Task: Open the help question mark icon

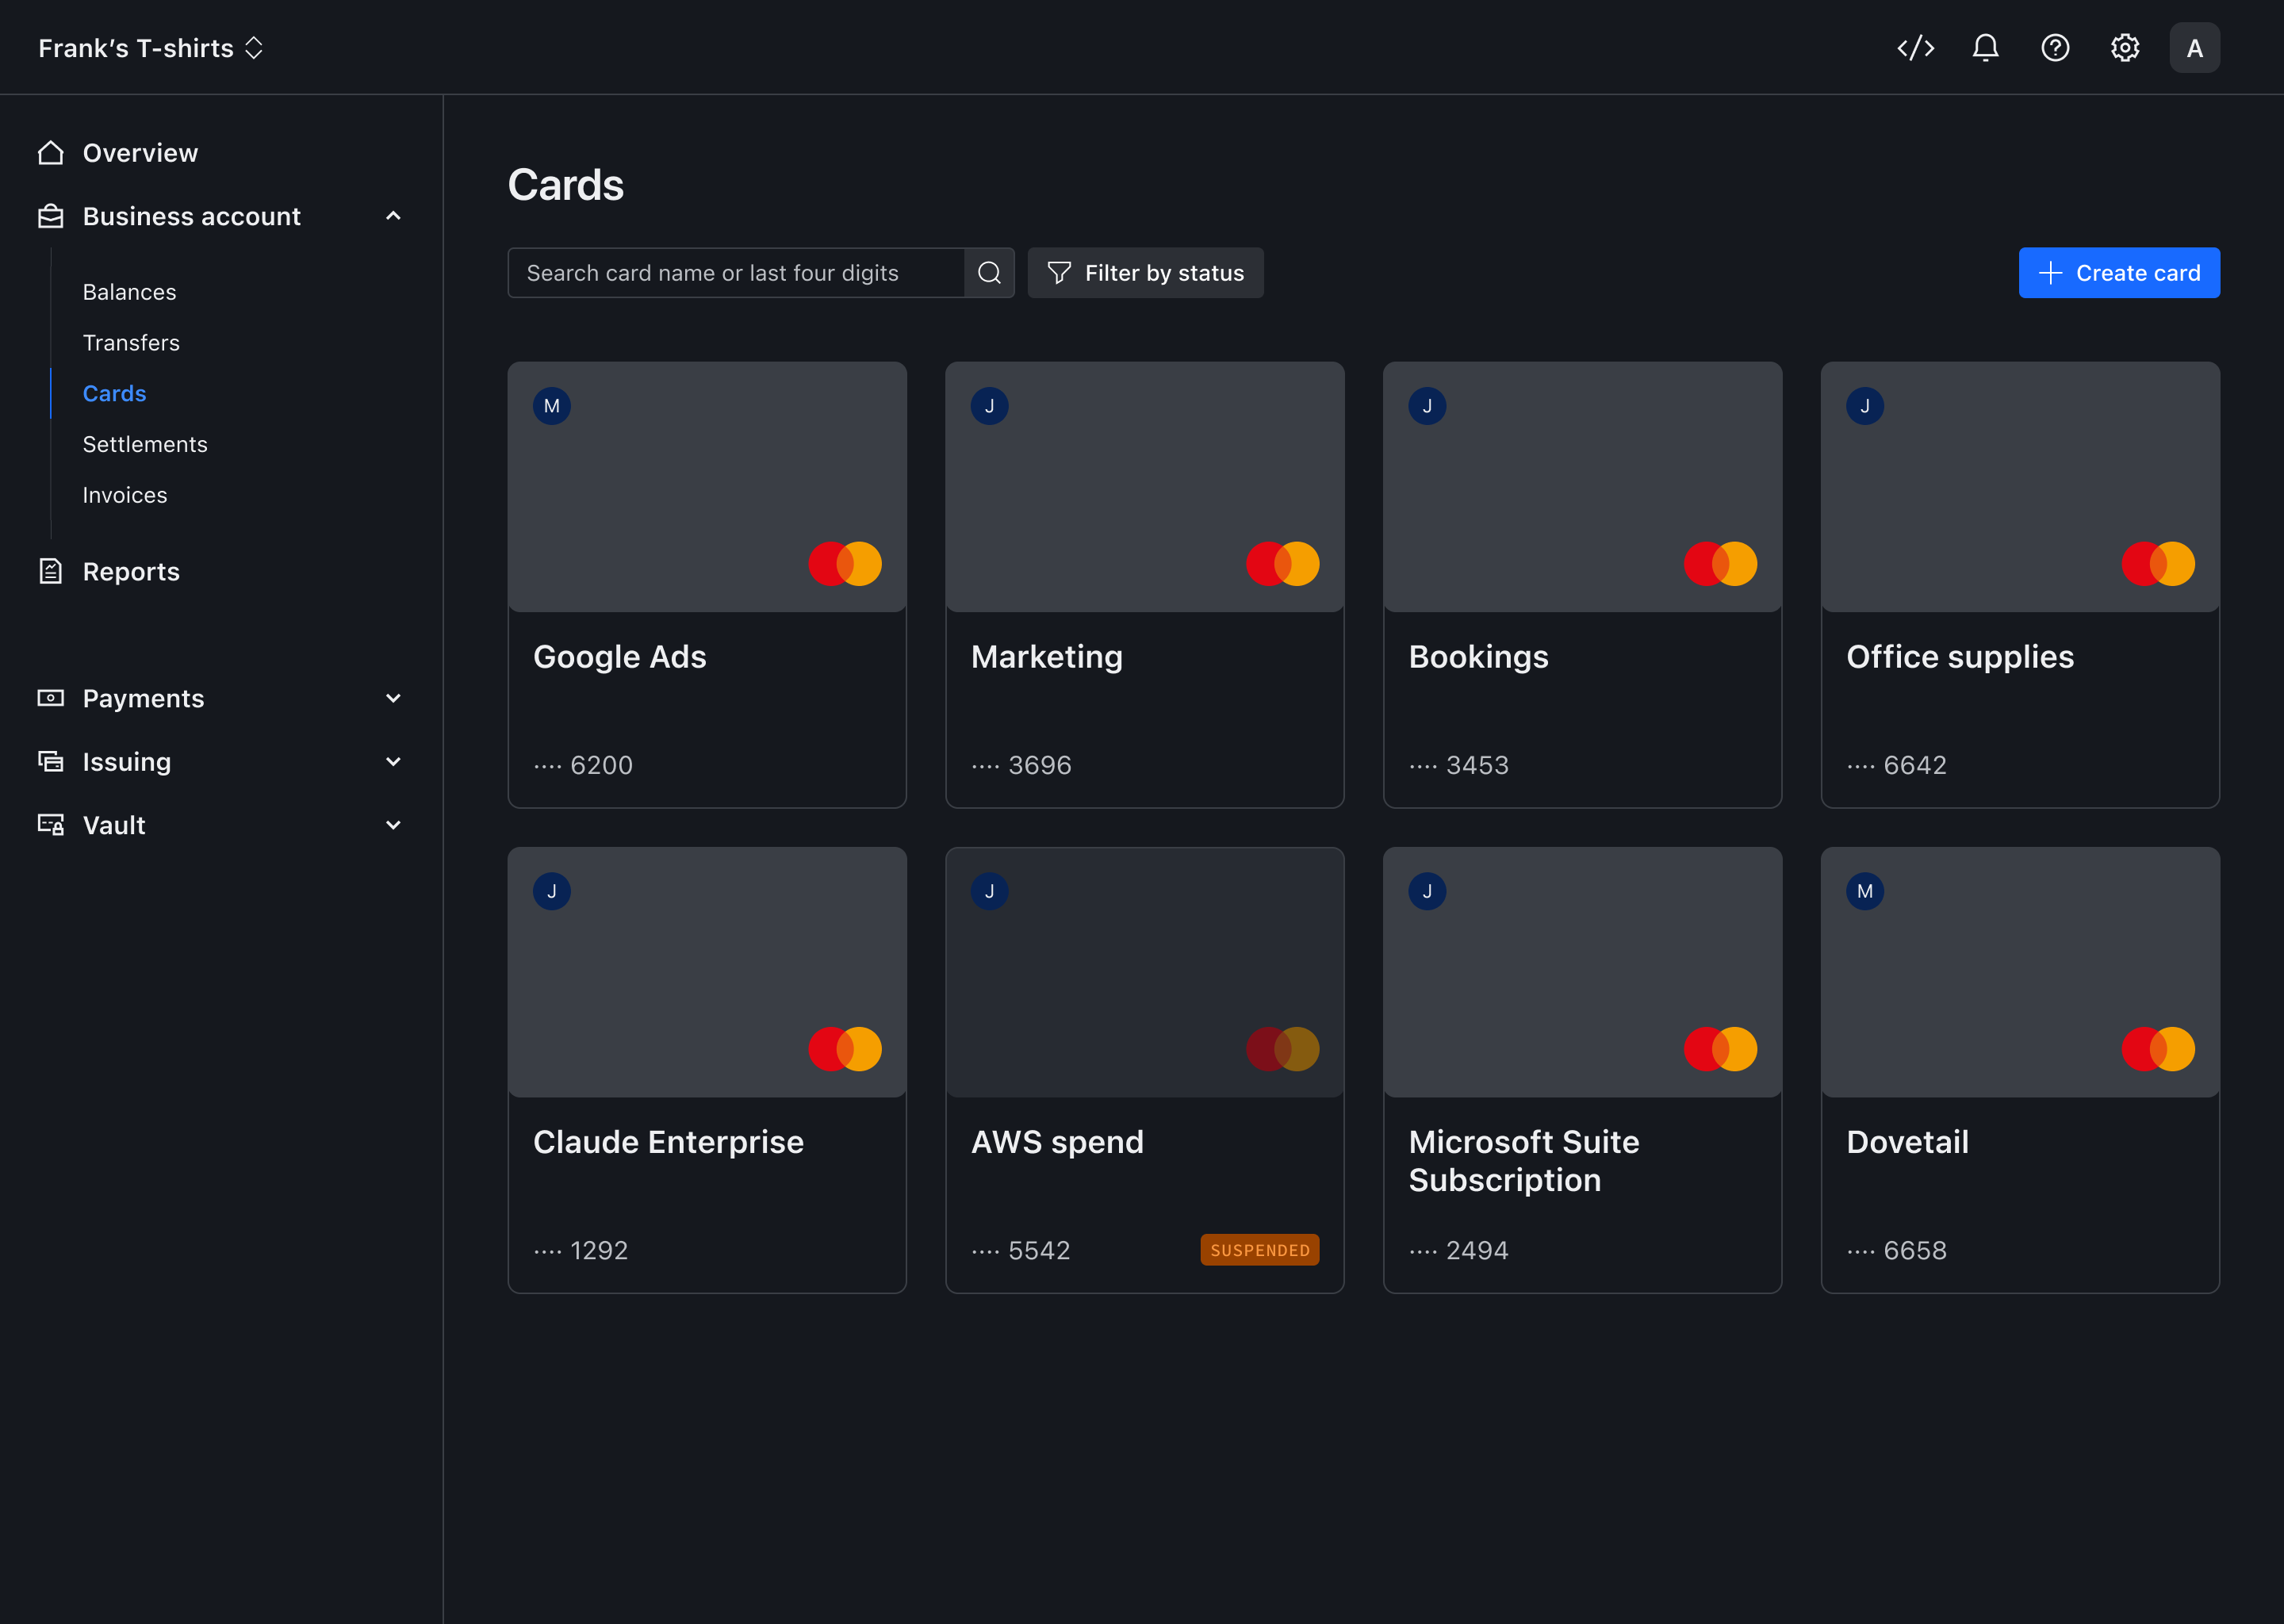Action: coord(2055,48)
